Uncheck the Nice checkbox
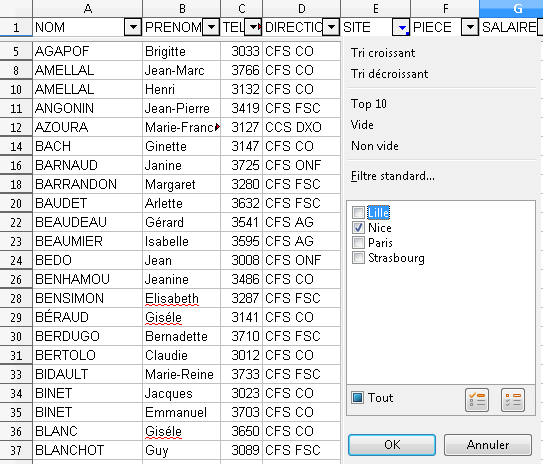This screenshot has height=464, width=543. point(358,227)
